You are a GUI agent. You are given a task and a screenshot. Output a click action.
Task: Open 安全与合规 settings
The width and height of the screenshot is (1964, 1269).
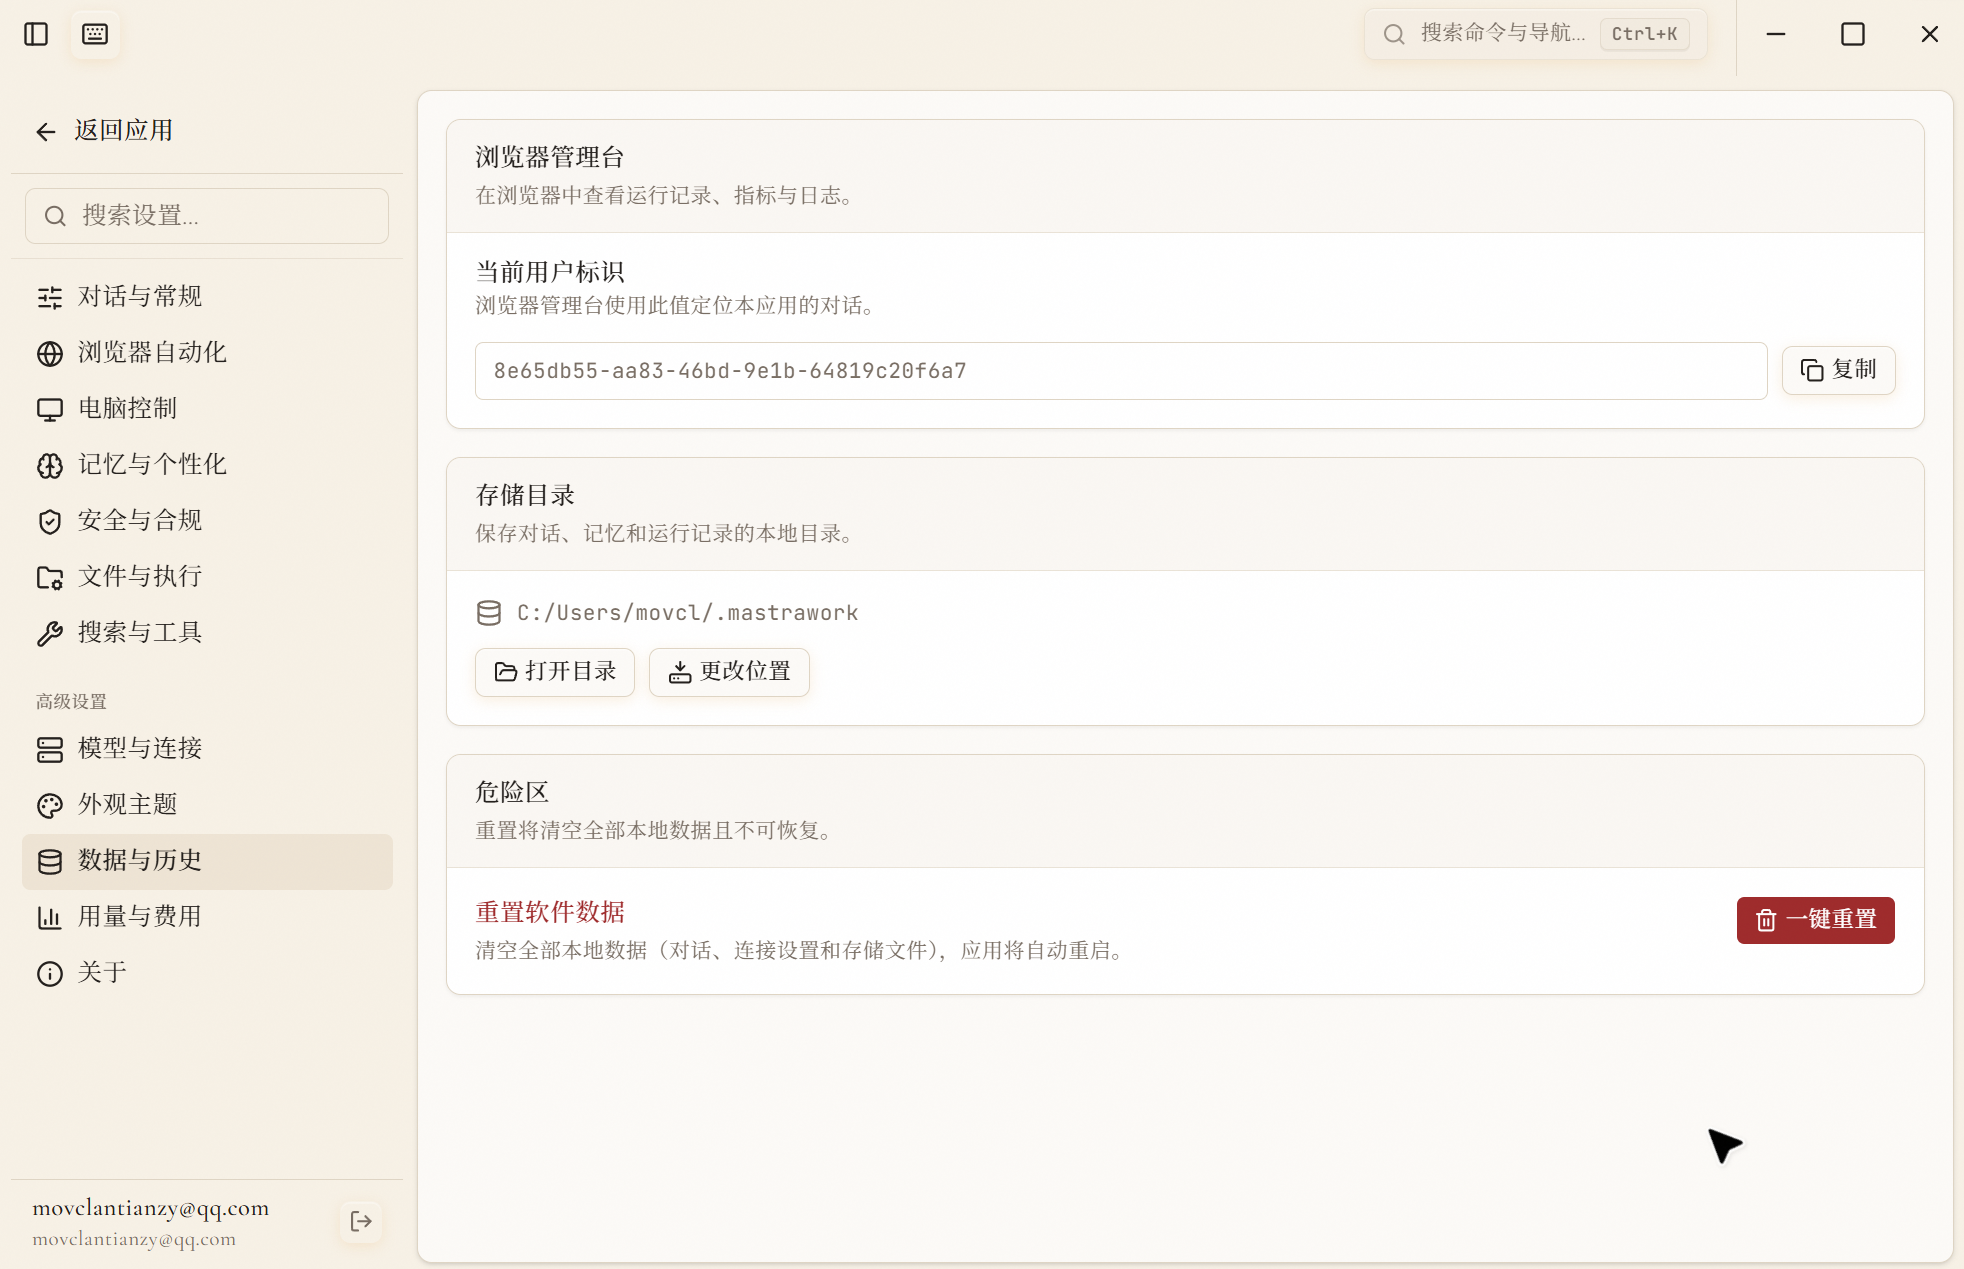point(207,521)
